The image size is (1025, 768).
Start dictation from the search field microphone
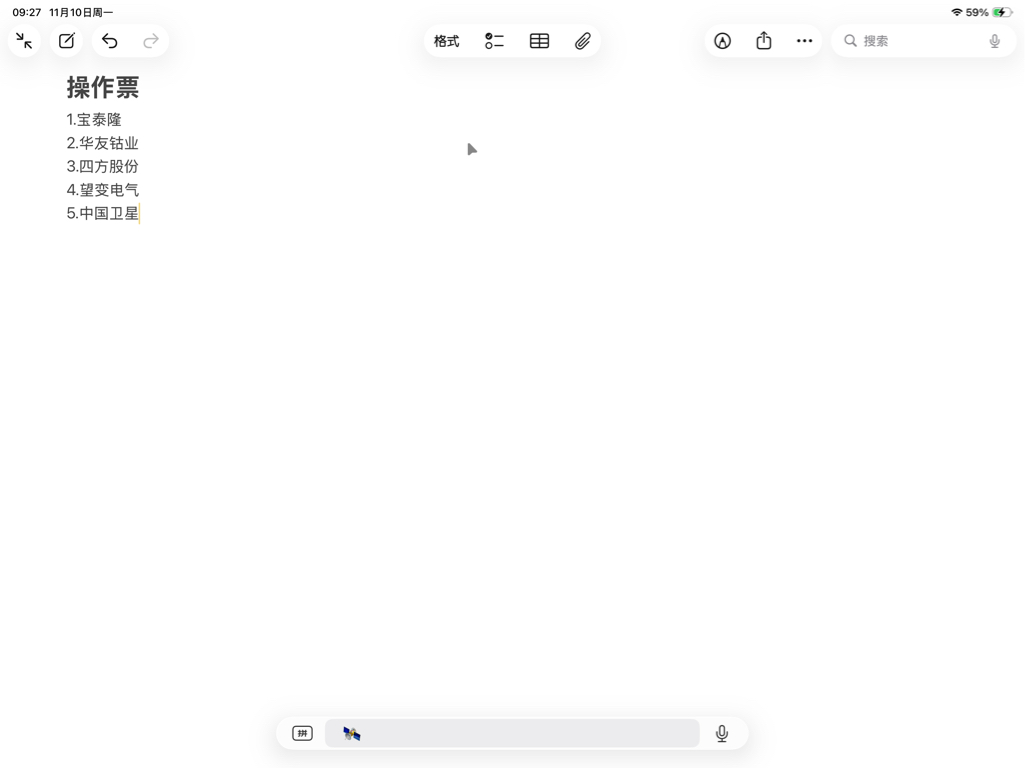coord(994,41)
